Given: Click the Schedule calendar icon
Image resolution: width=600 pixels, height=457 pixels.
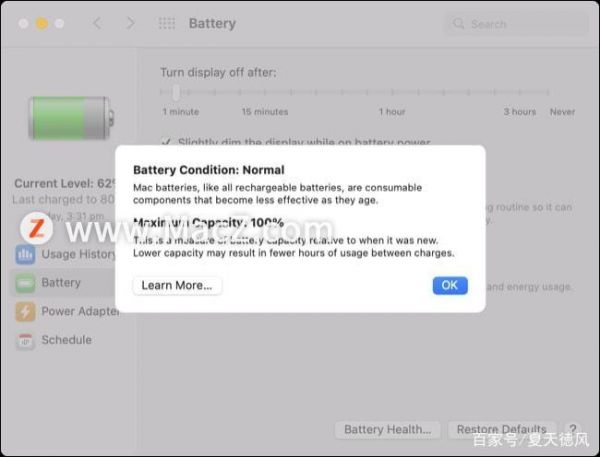Looking at the screenshot, I should (x=25, y=340).
